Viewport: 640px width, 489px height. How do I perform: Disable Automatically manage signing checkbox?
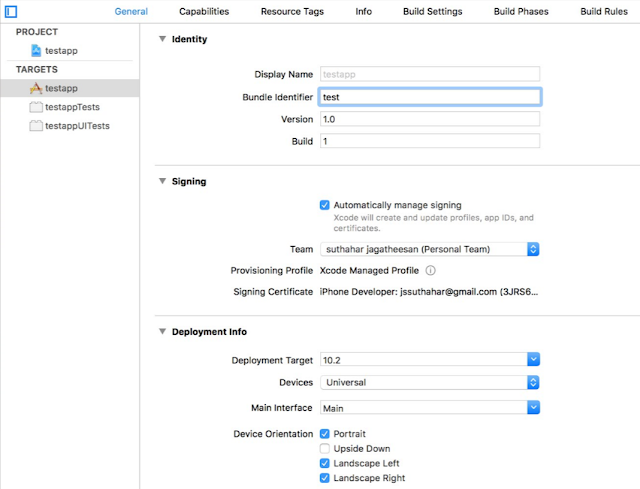click(324, 205)
